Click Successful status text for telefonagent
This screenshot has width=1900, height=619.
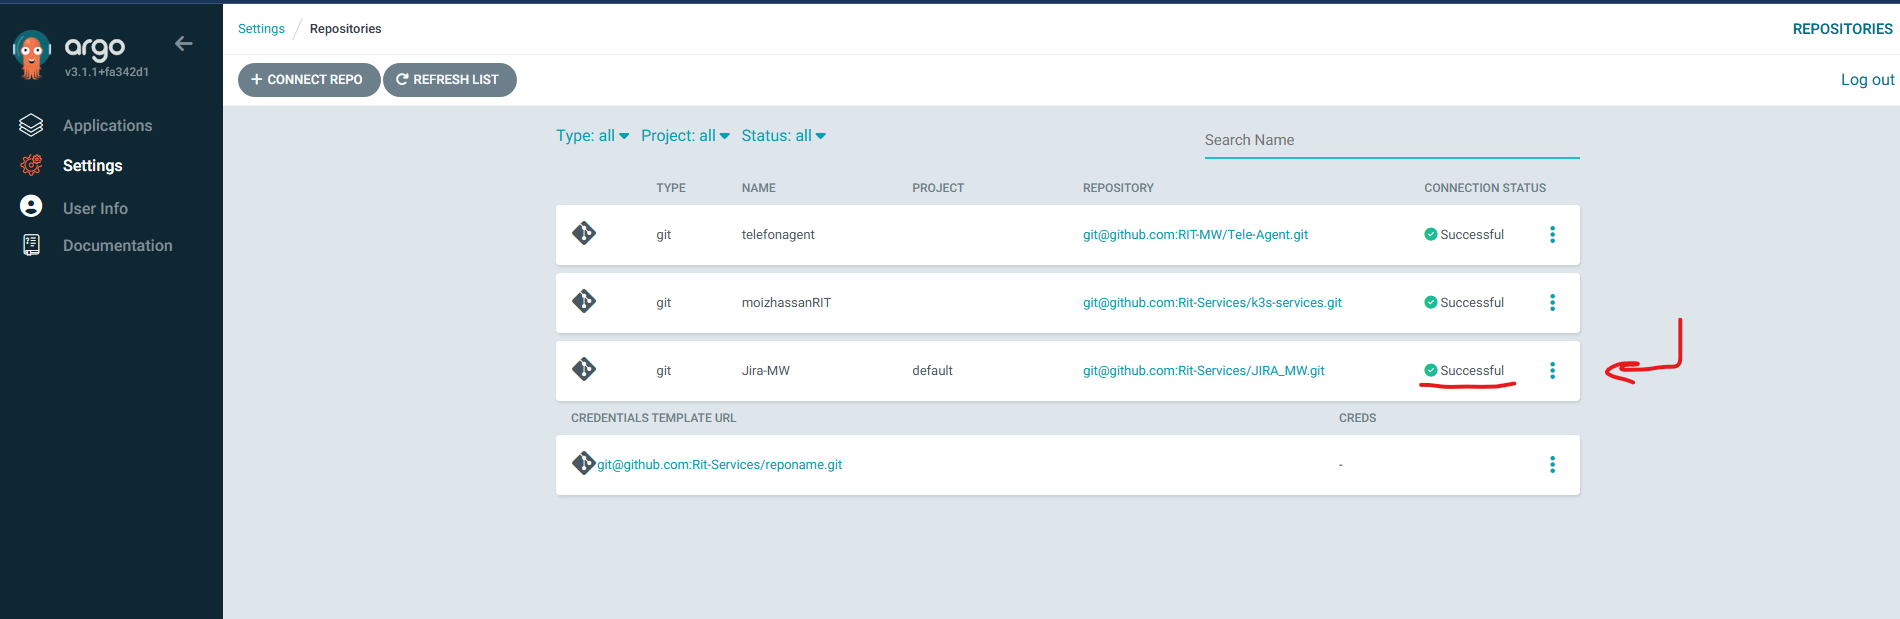pos(1472,234)
